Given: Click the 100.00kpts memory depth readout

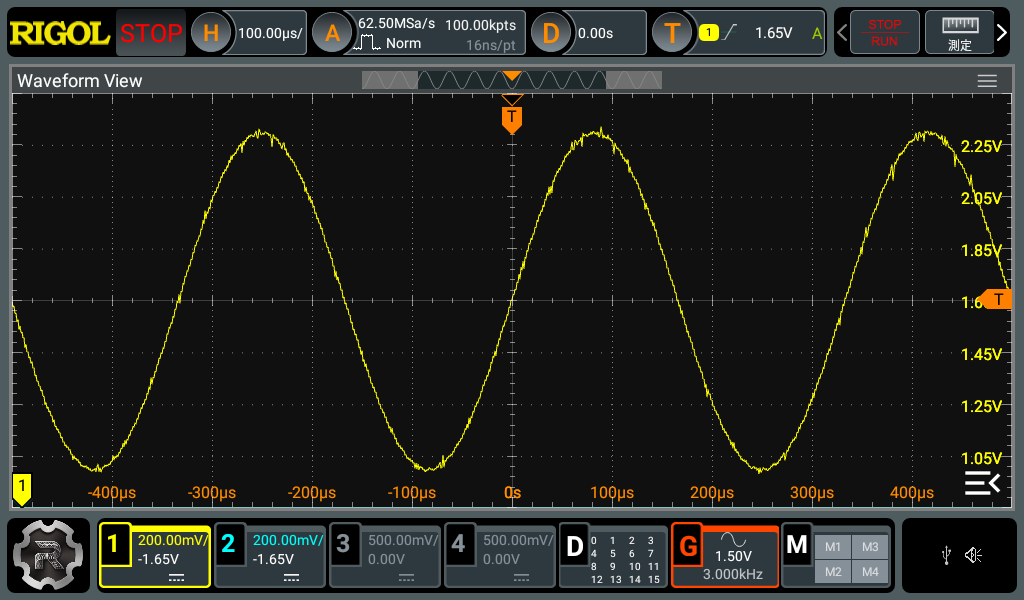Looking at the screenshot, I should click(x=481, y=25).
